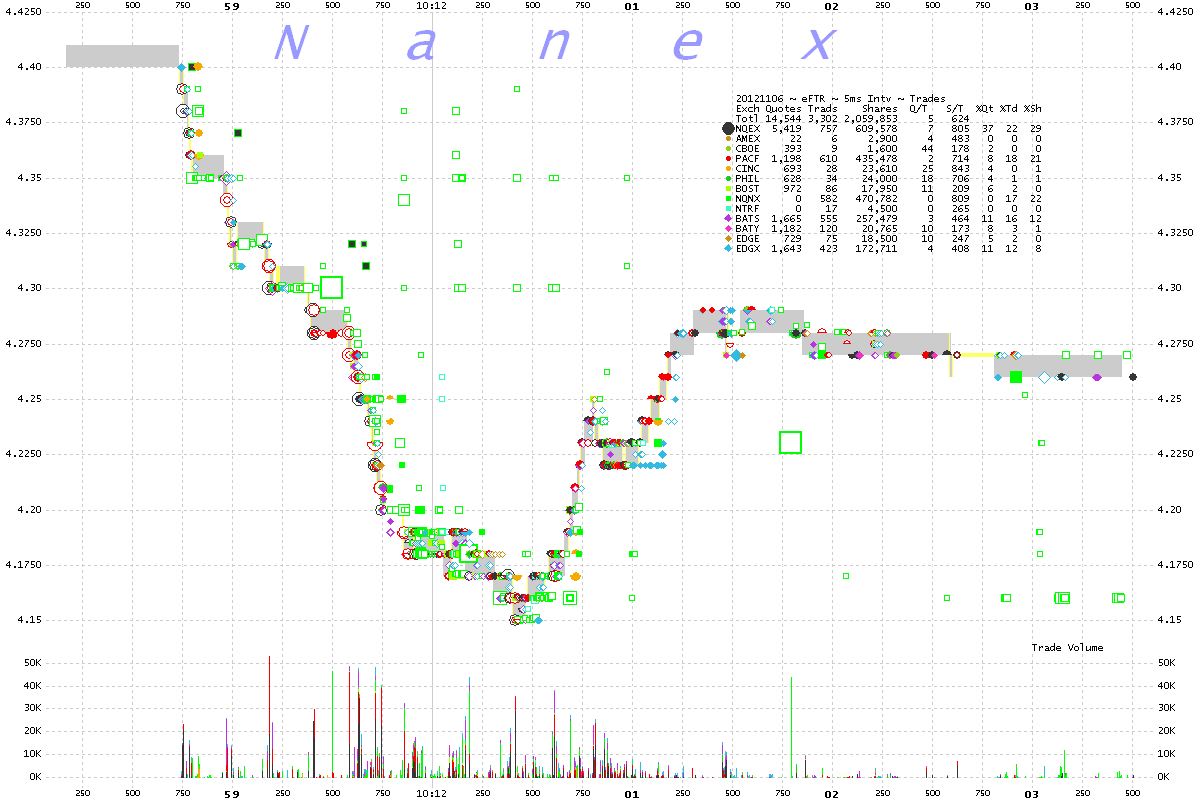This screenshot has height=800, width=1200.
Task: Click the lime square marker beside BOST
Action: click(728, 188)
